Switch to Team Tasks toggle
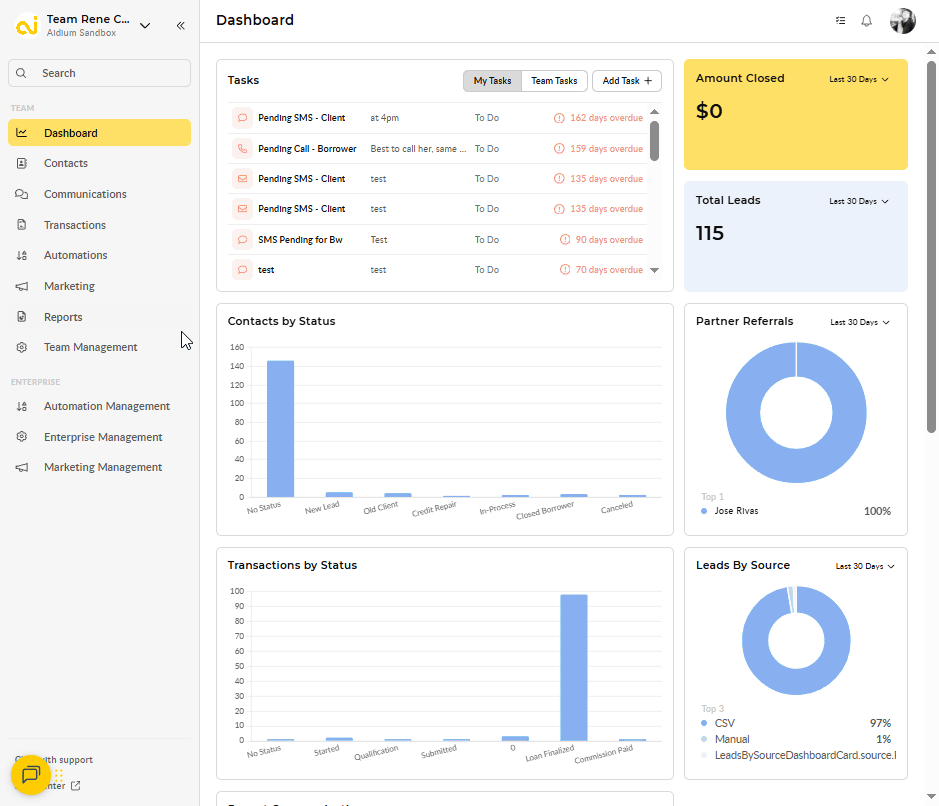 click(554, 81)
